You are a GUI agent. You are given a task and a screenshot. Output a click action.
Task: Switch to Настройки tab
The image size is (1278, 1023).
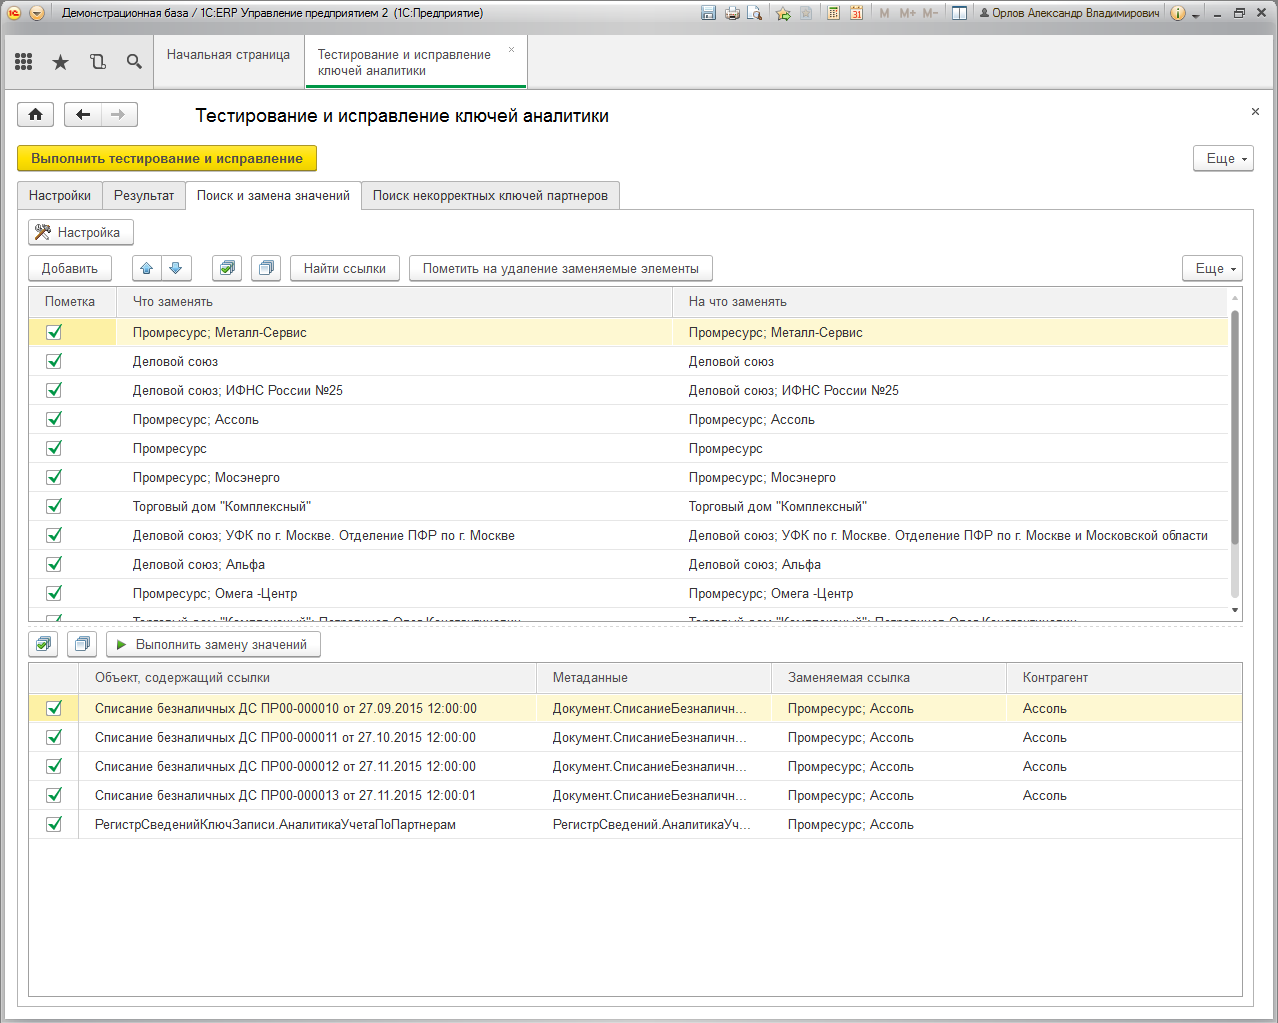coord(60,195)
